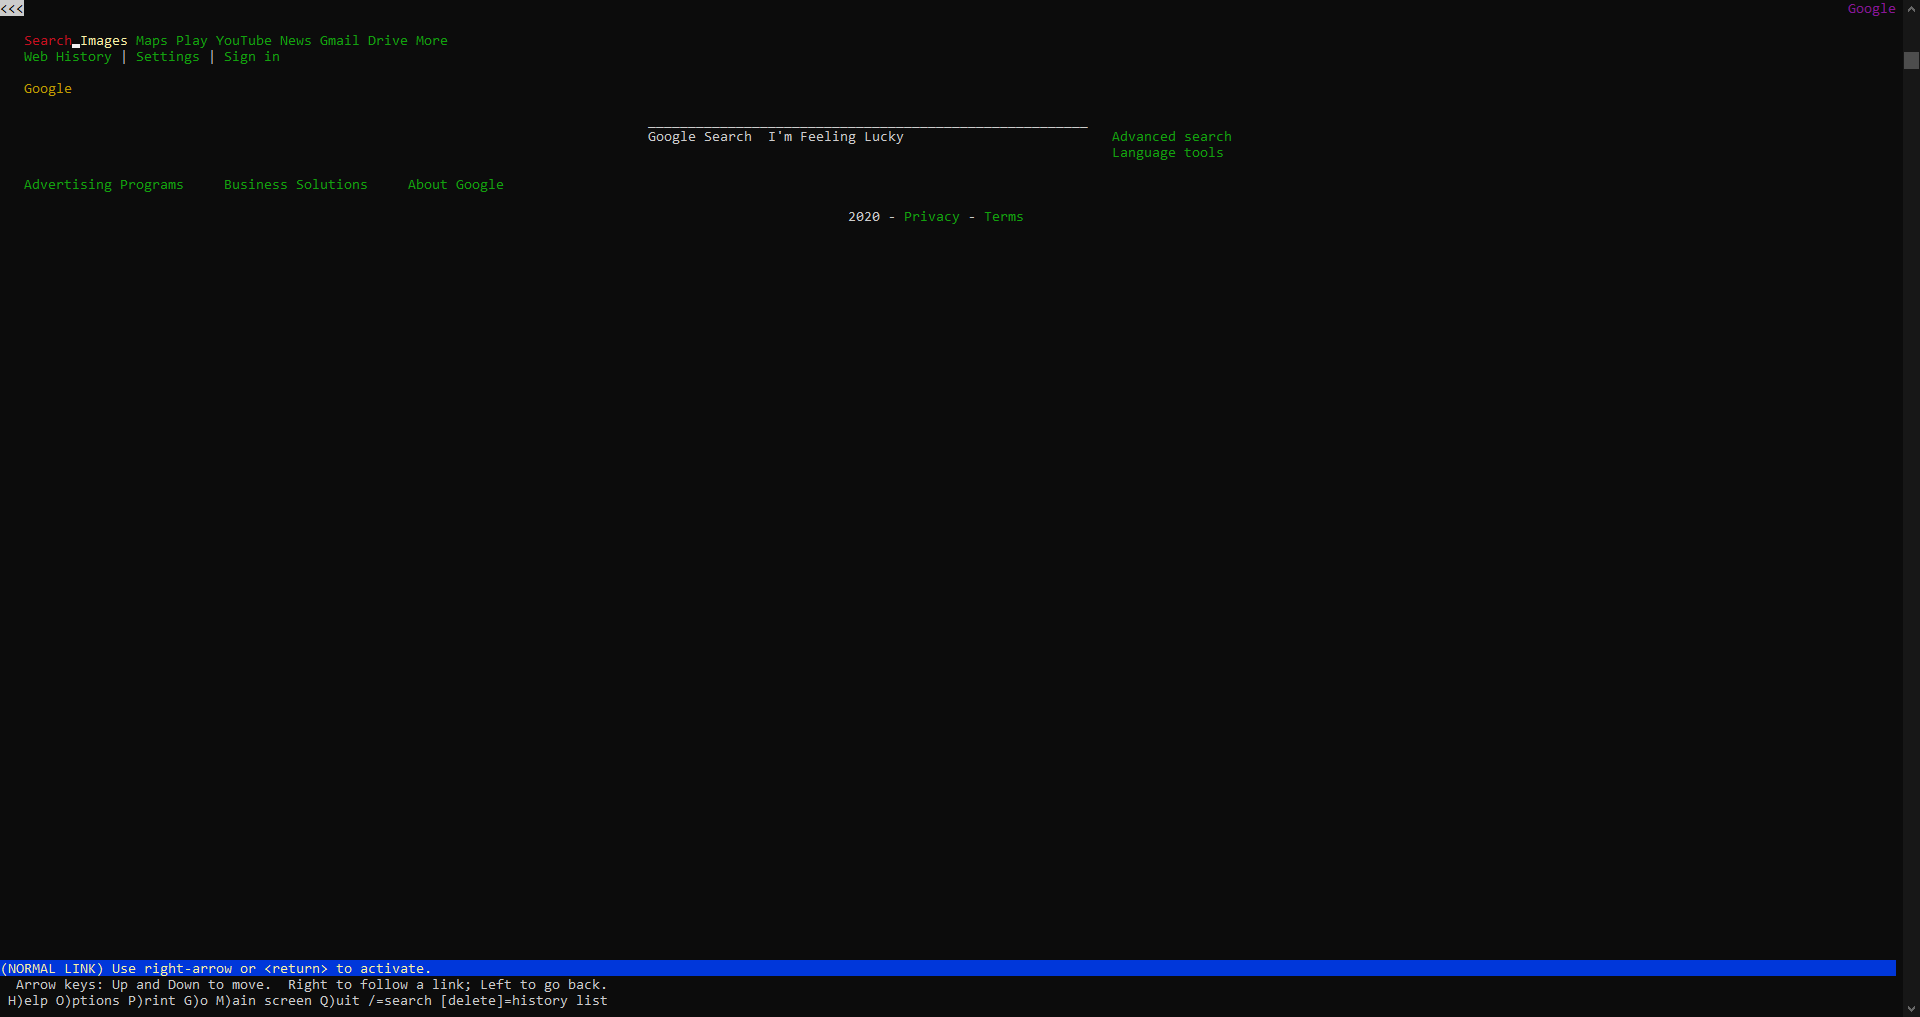Open Business Solutions link

[296, 185]
